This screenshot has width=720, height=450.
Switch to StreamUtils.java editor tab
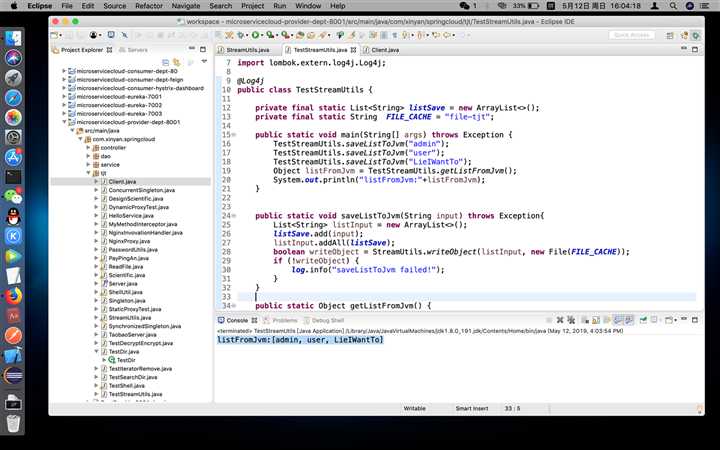[x=248, y=50]
